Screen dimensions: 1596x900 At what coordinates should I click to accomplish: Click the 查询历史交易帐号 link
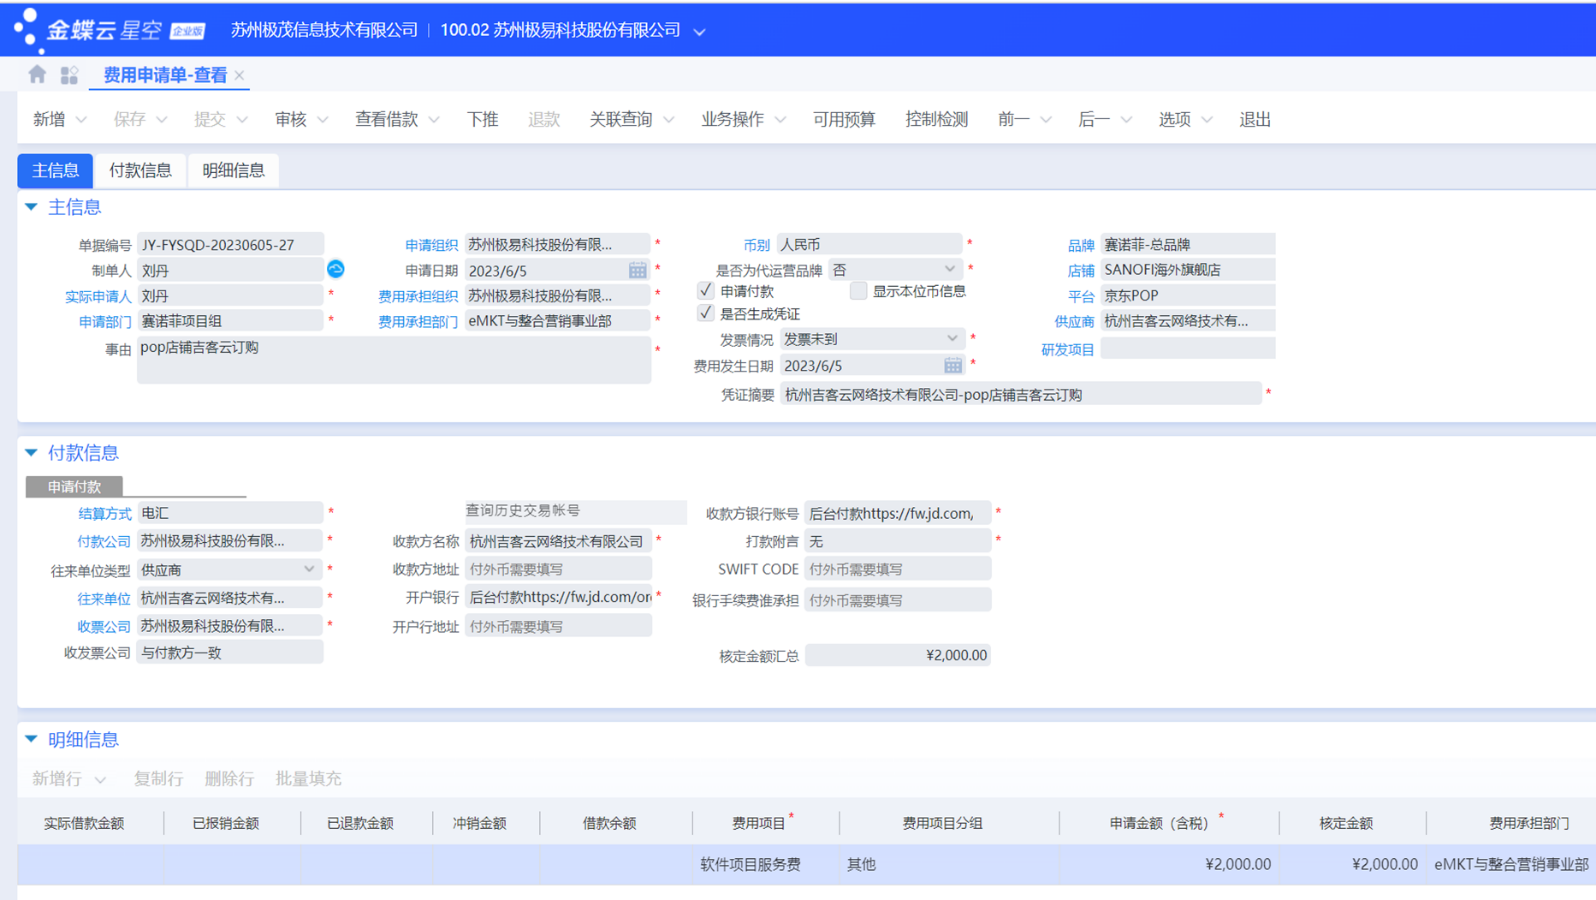click(x=523, y=510)
